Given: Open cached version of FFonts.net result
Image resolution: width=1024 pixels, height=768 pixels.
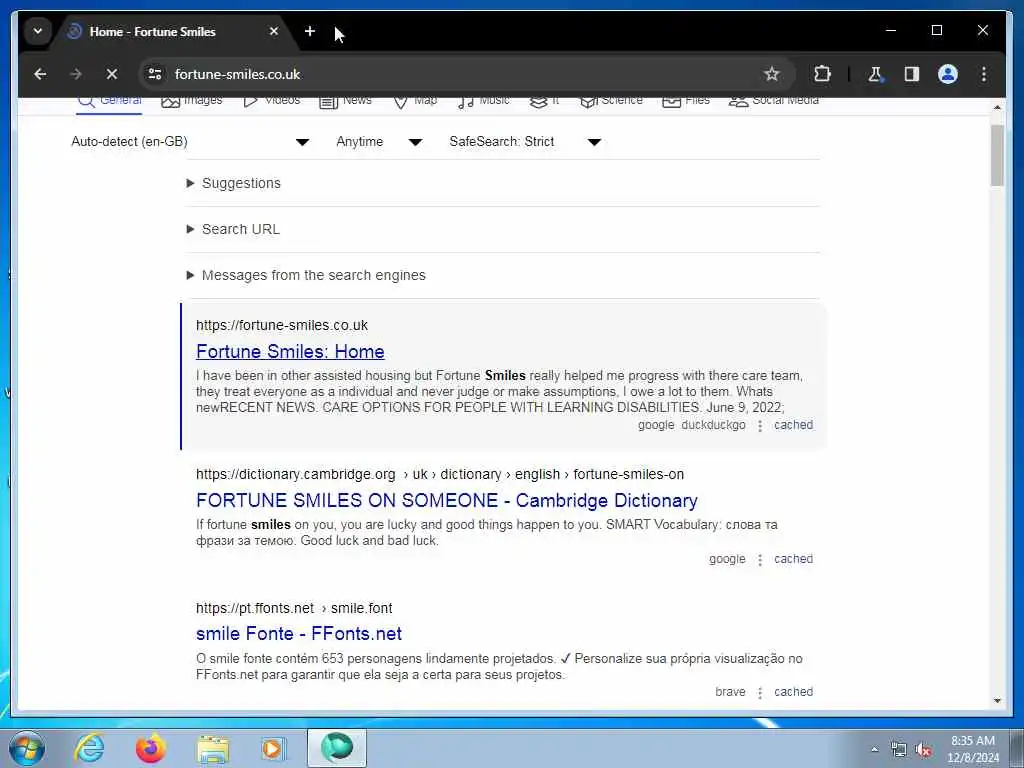Looking at the screenshot, I should (x=793, y=692).
